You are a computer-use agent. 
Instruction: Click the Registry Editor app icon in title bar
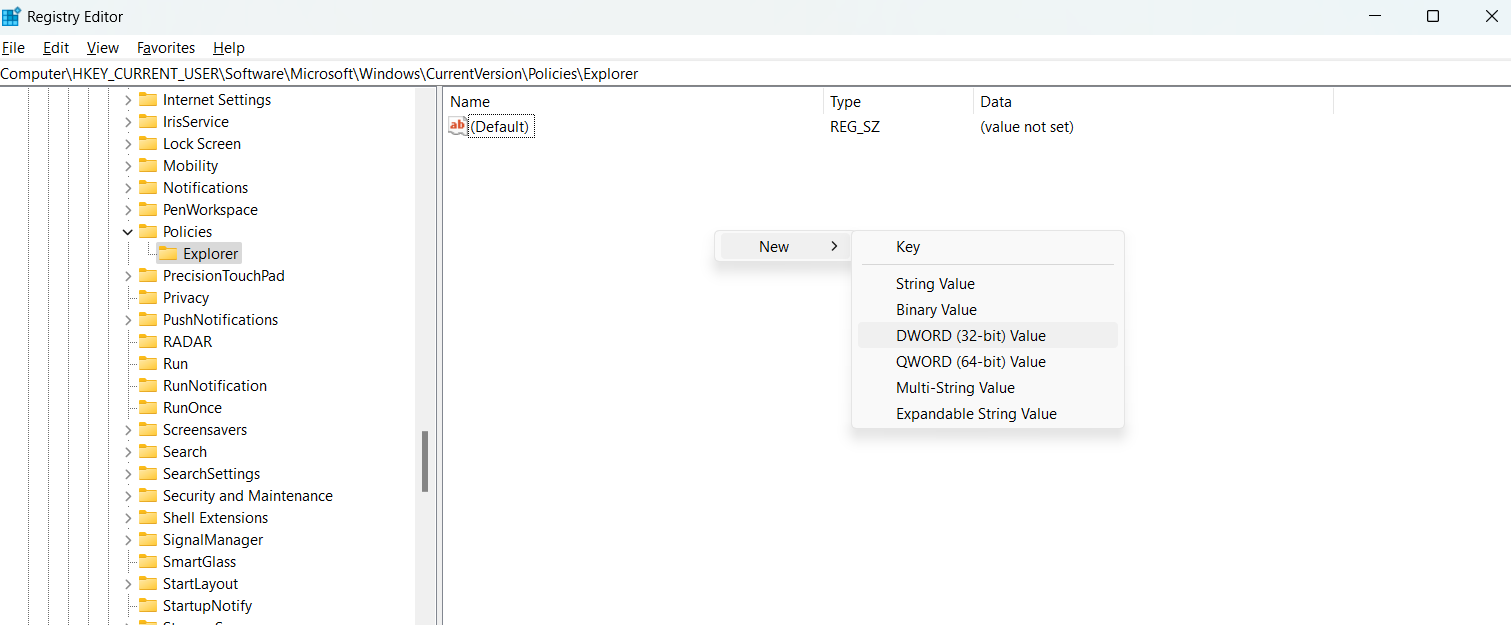[x=12, y=16]
